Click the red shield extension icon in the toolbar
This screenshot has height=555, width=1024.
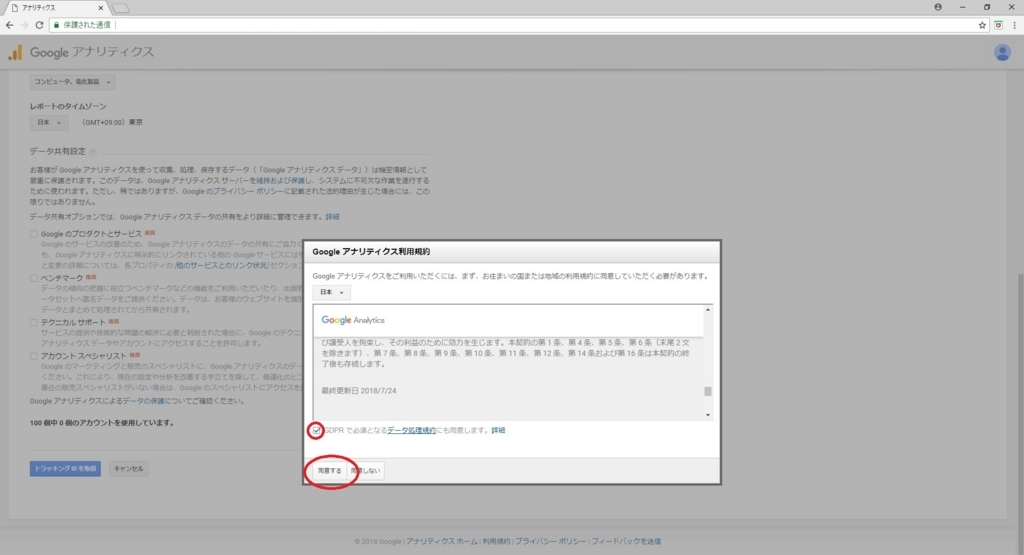pos(999,25)
